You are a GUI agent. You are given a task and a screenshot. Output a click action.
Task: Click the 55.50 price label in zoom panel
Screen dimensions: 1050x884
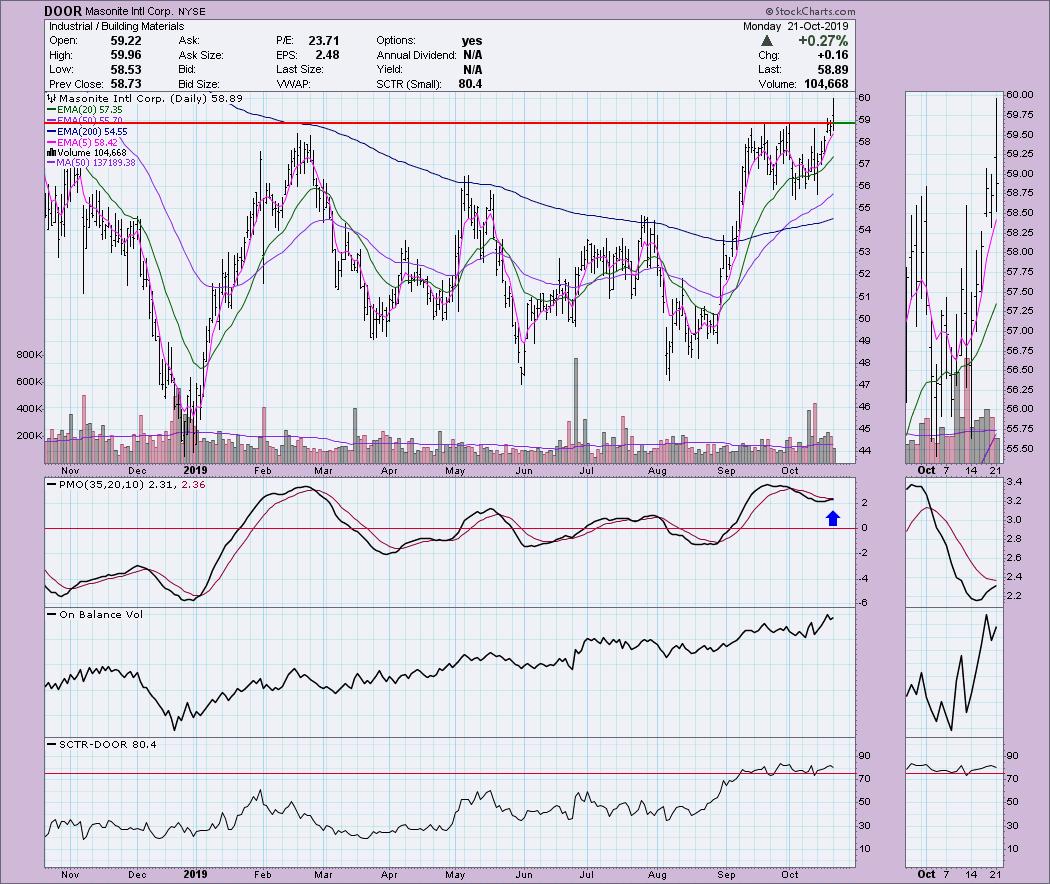[1019, 448]
